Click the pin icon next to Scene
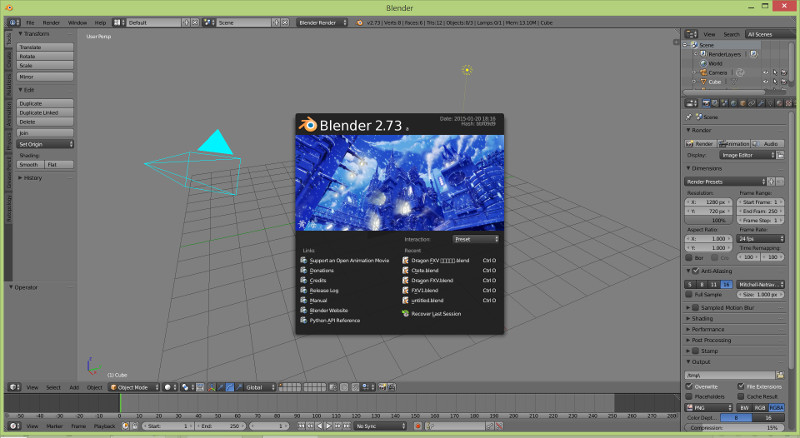This screenshot has width=800, height=438. point(689,117)
